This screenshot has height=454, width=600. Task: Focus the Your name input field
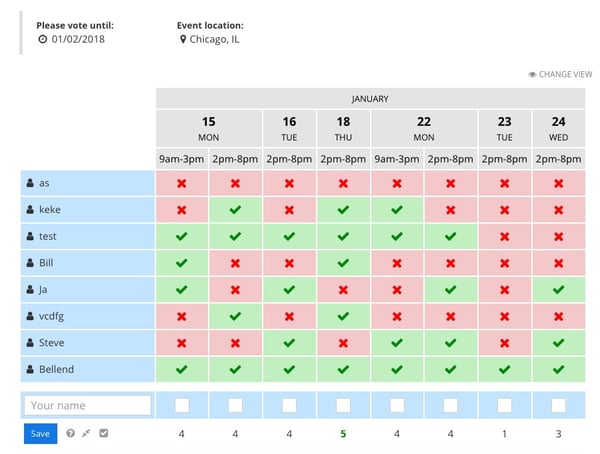point(88,405)
